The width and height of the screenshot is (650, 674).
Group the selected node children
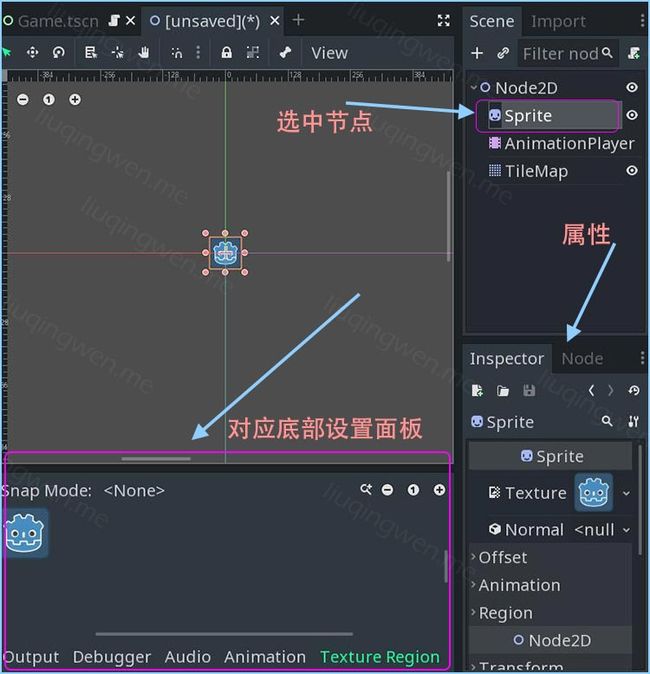point(253,53)
